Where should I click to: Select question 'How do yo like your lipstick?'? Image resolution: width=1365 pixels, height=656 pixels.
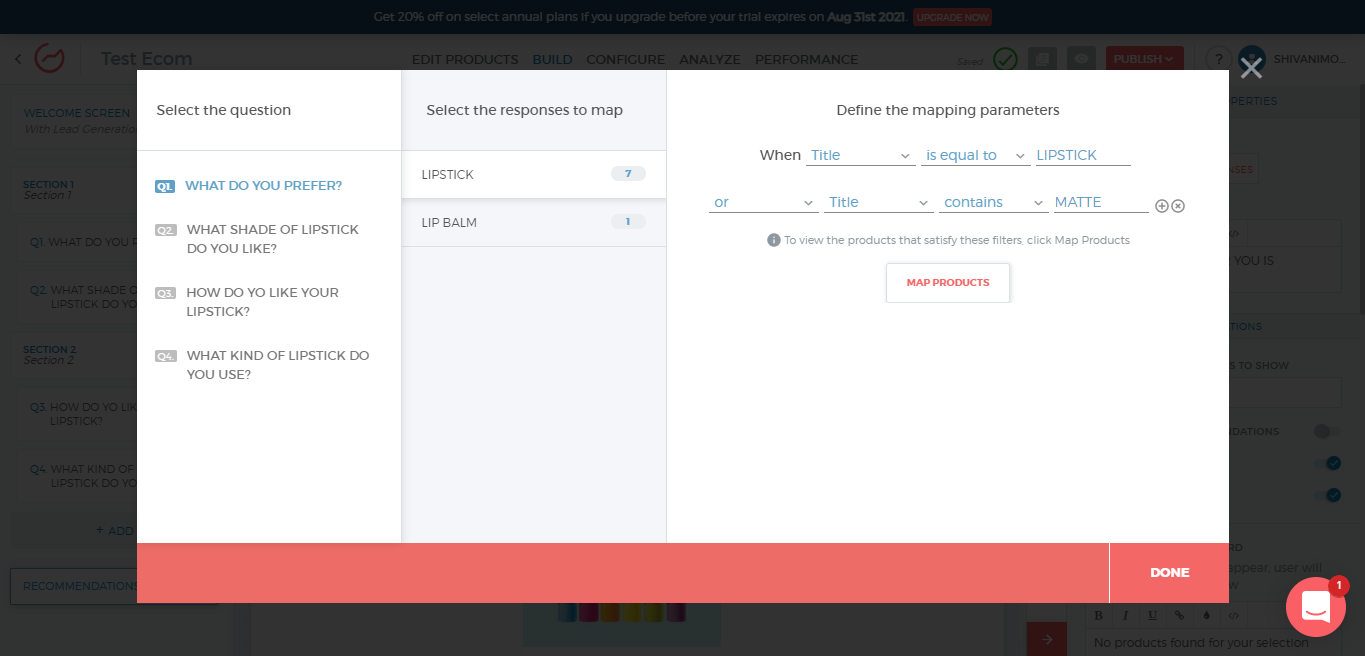coord(262,302)
